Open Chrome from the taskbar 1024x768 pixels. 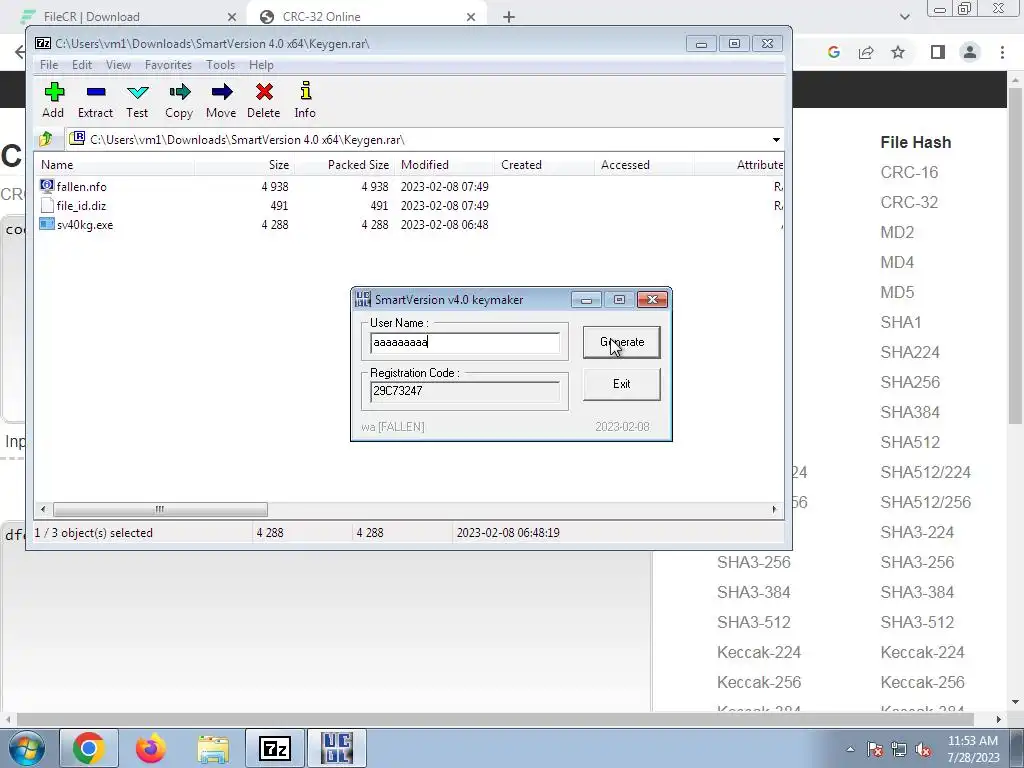coord(89,748)
